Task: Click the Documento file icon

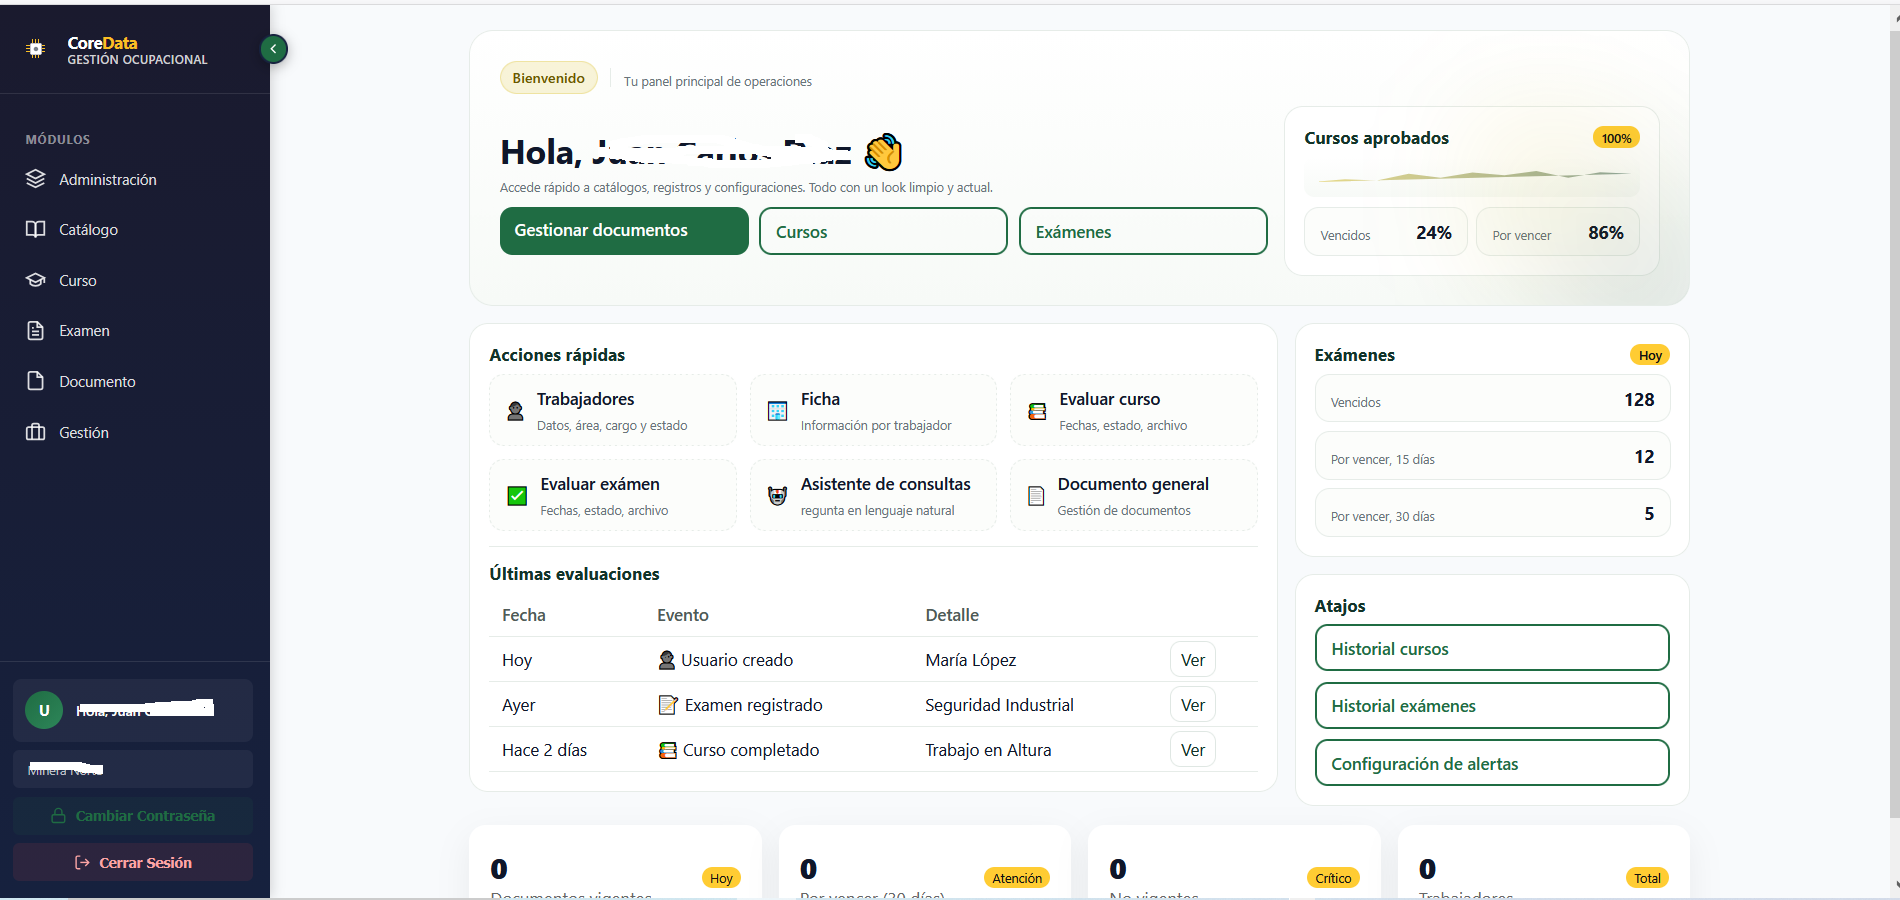Action: (x=36, y=382)
